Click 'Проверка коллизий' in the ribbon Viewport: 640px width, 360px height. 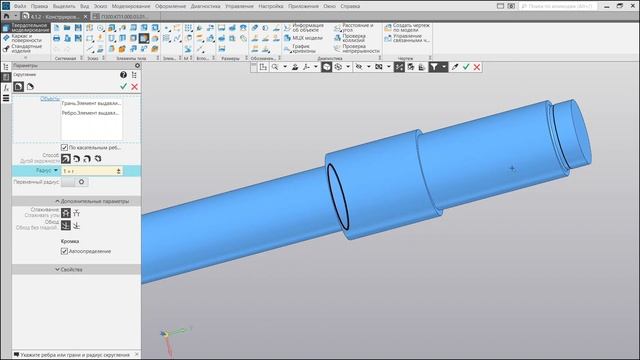coord(351,38)
